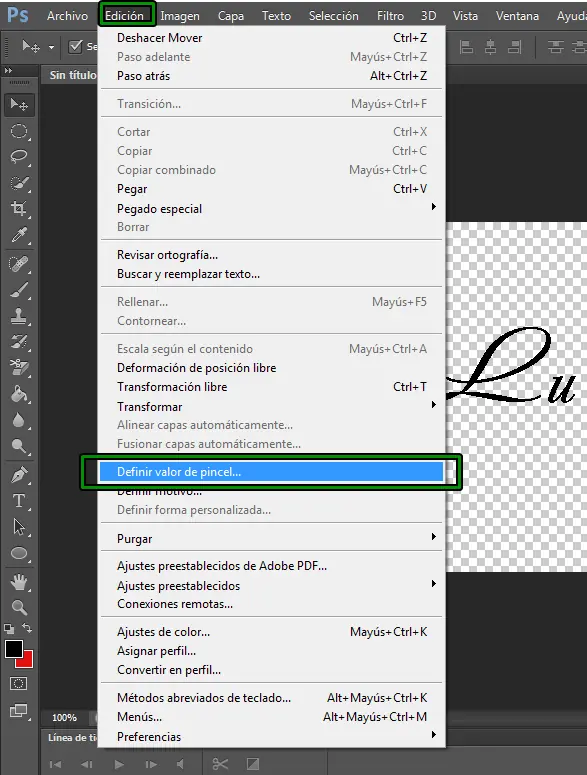
Task: Change the screen mode
Action: coord(19,711)
